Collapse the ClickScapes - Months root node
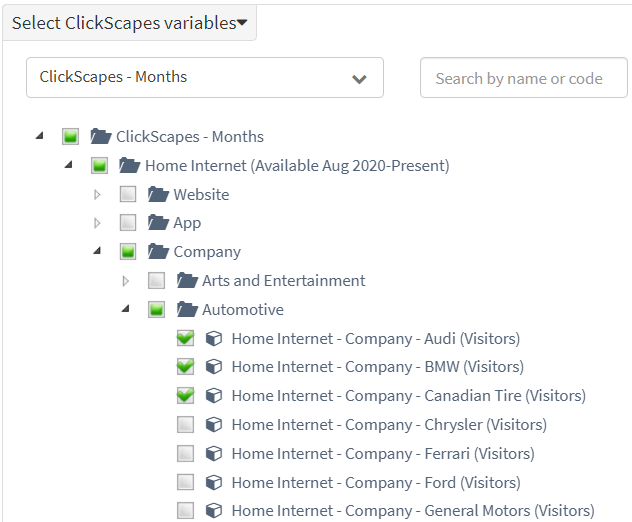632x522 pixels. pos(40,136)
